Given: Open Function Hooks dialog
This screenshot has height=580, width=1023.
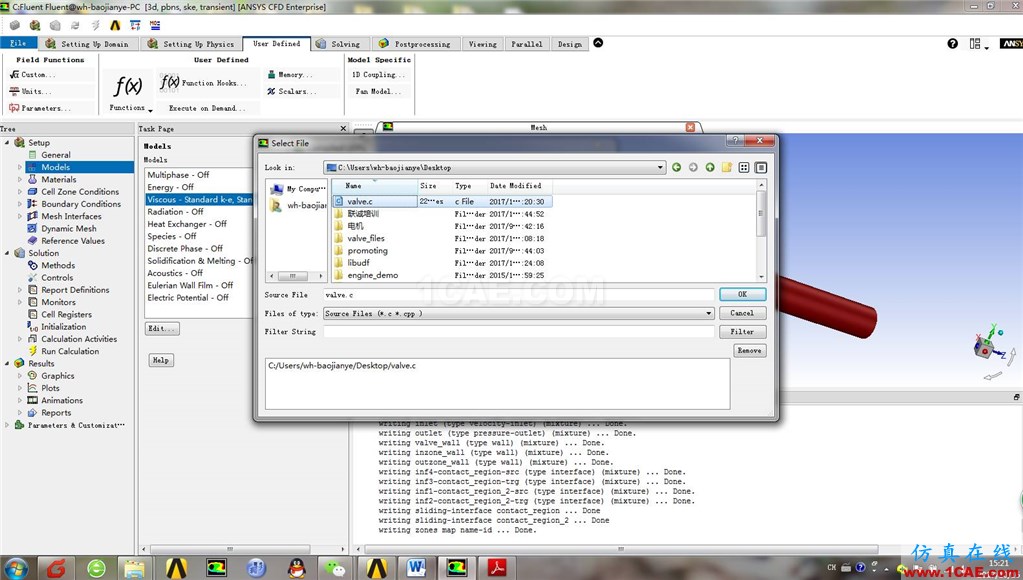Looking at the screenshot, I should tap(204, 83).
